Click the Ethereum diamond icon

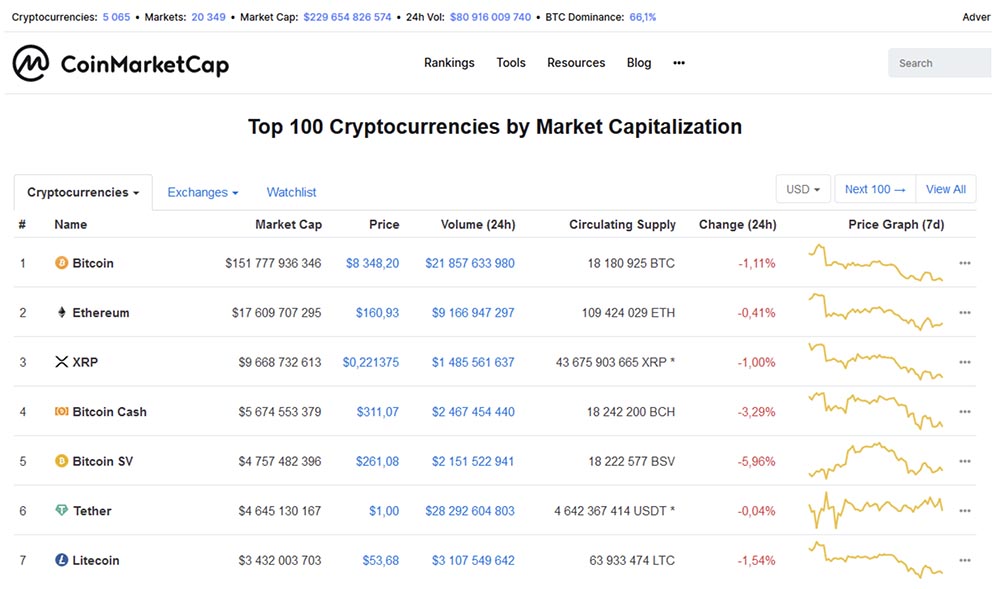tap(62, 313)
